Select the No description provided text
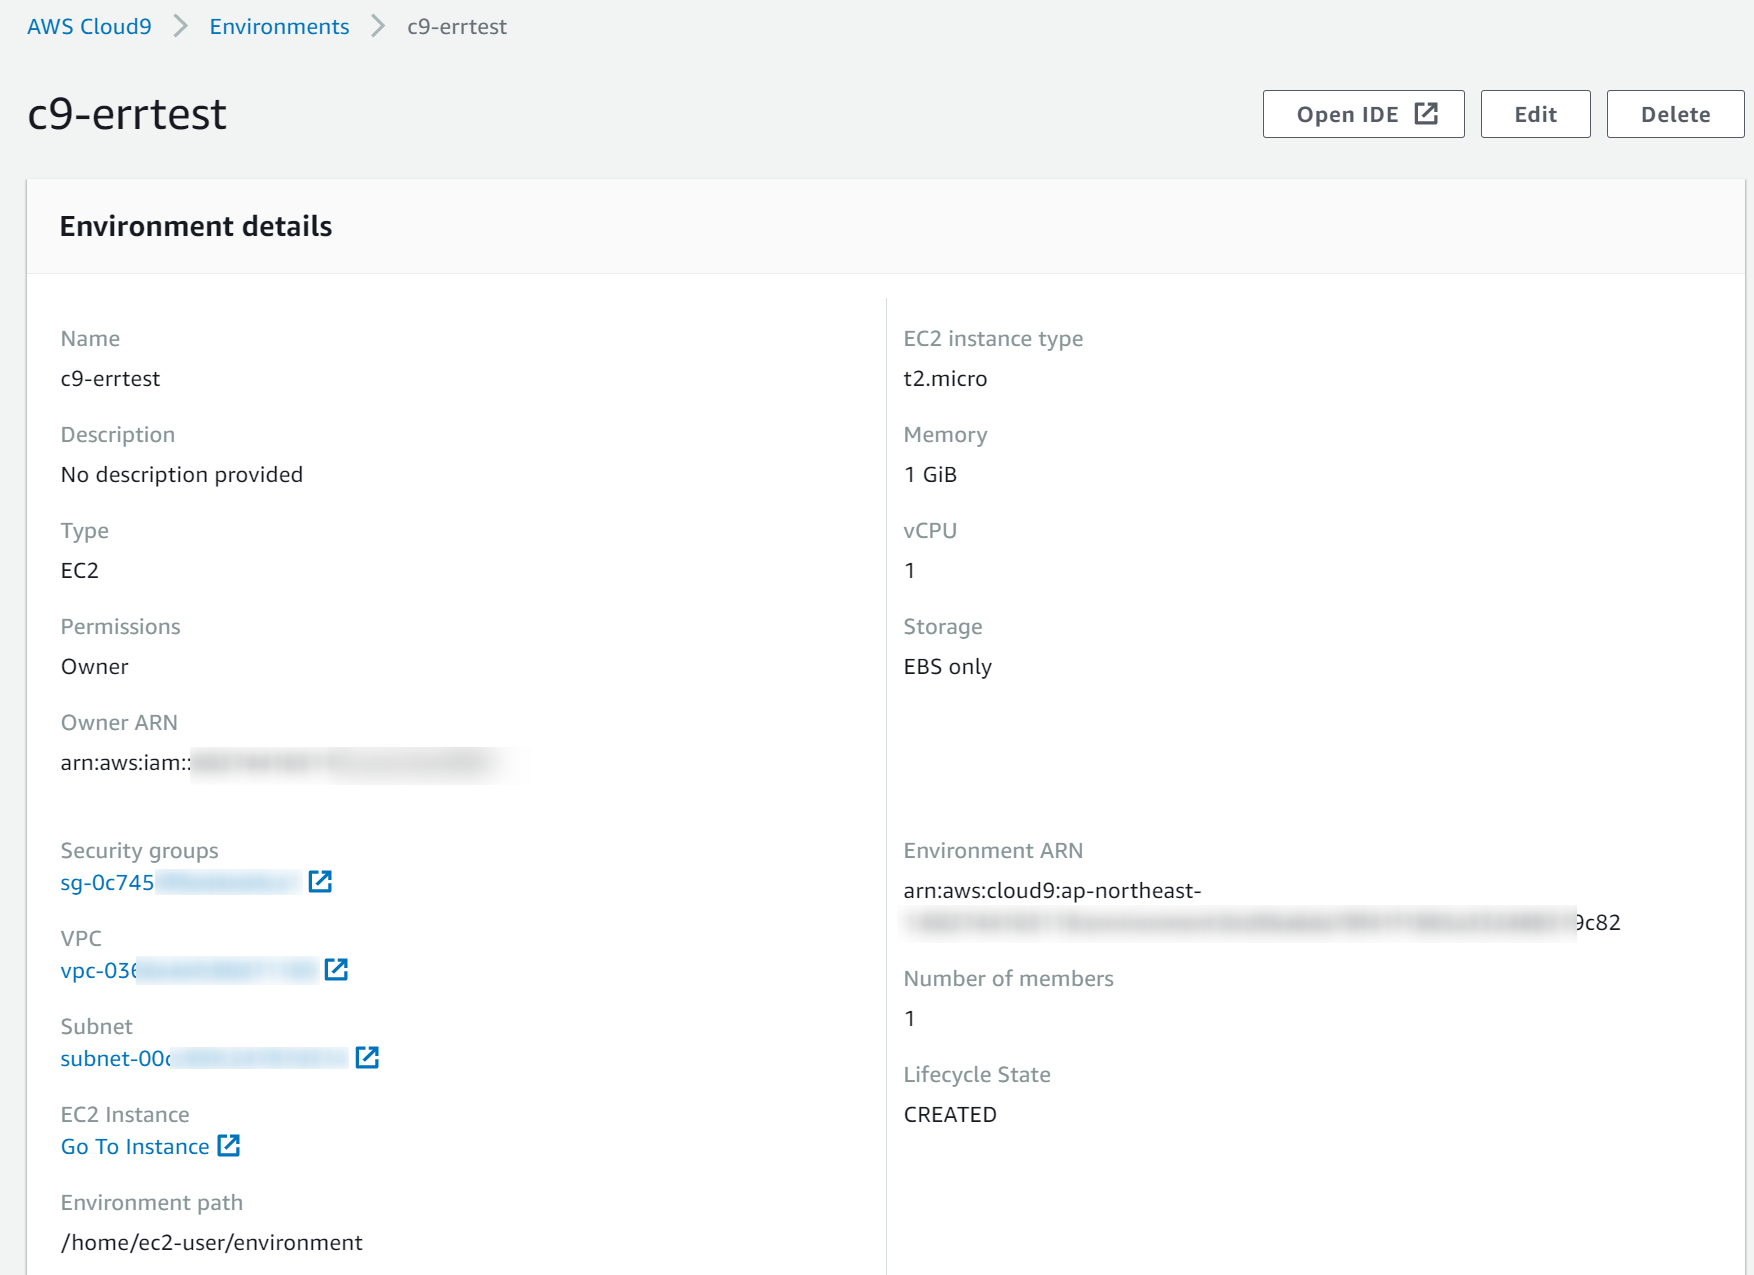Screen dimensions: 1754x1275 182,474
